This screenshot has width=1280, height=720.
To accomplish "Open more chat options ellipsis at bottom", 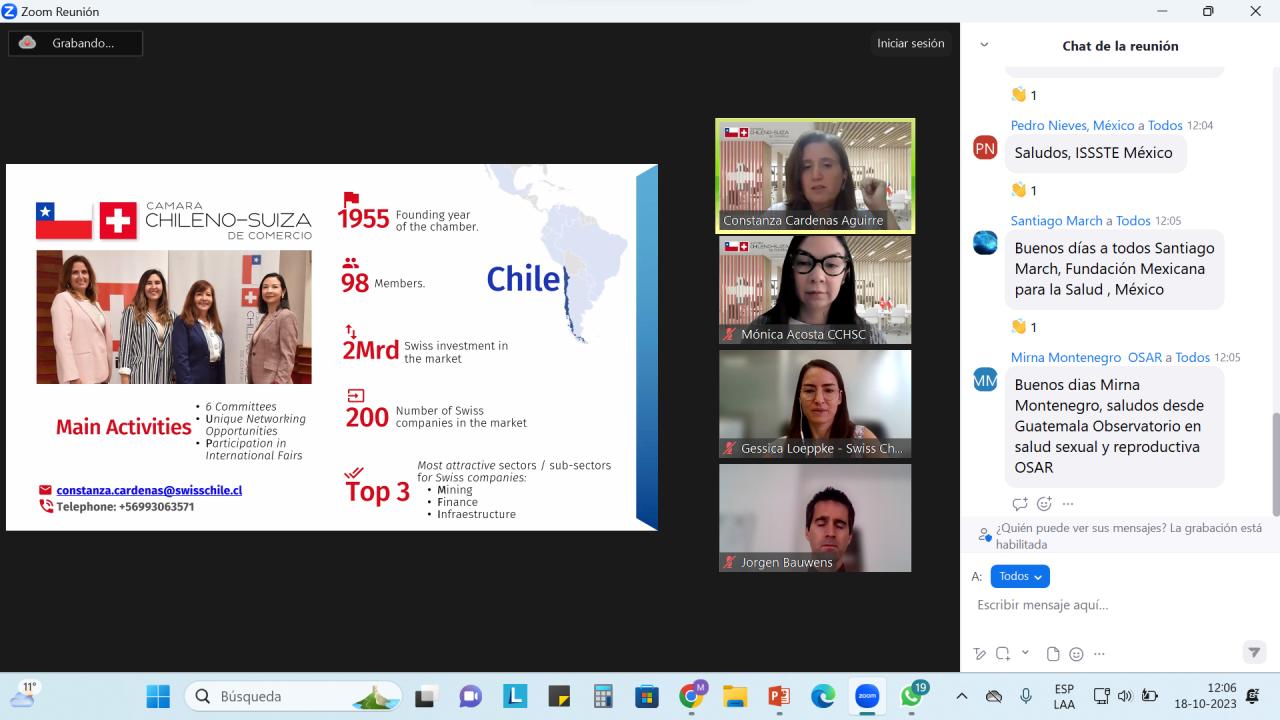I will [1099, 654].
